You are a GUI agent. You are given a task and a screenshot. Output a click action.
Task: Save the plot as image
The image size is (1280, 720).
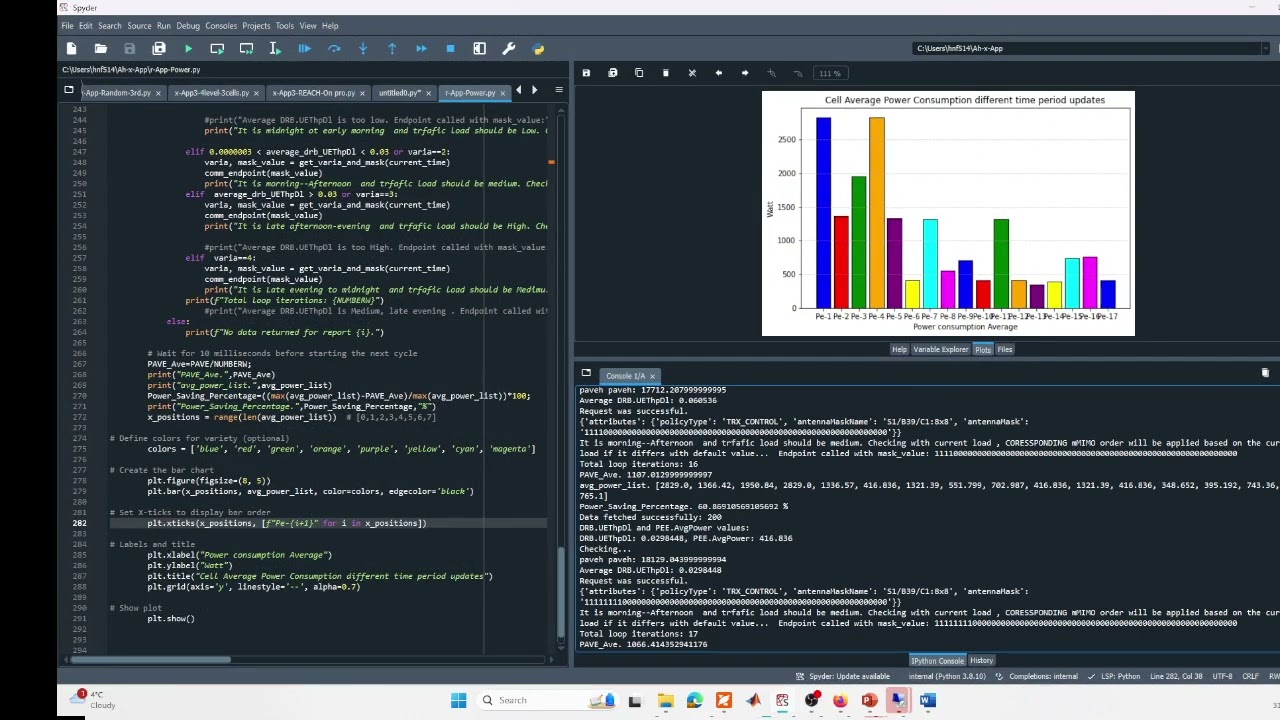pyautogui.click(x=586, y=73)
